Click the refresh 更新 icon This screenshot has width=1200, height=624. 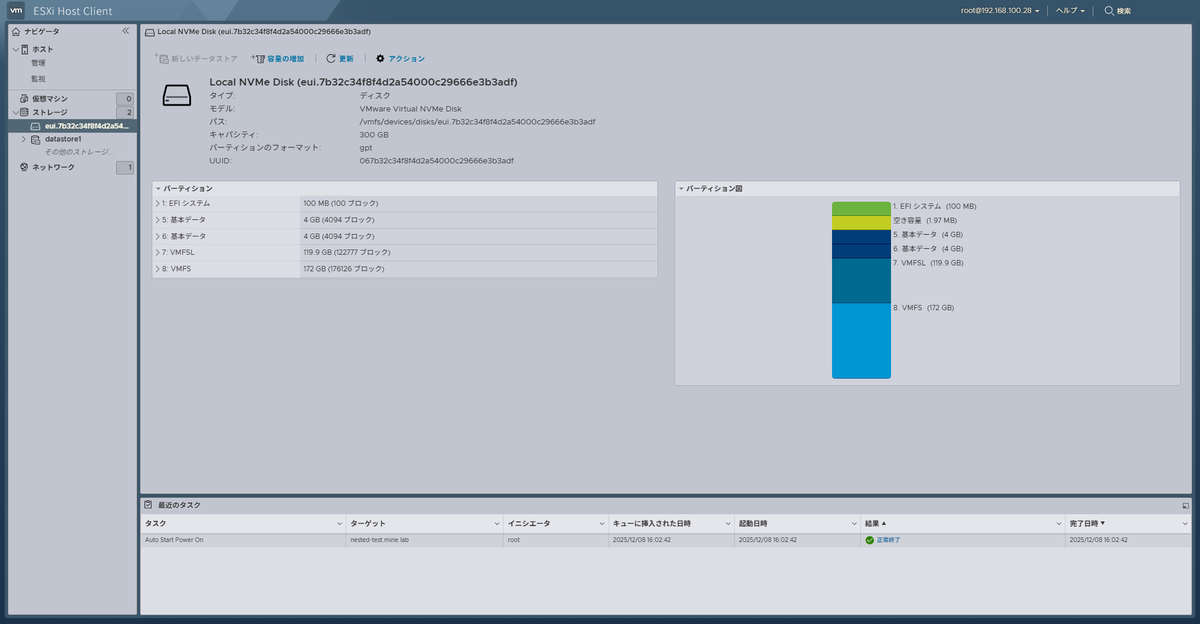(x=331, y=59)
